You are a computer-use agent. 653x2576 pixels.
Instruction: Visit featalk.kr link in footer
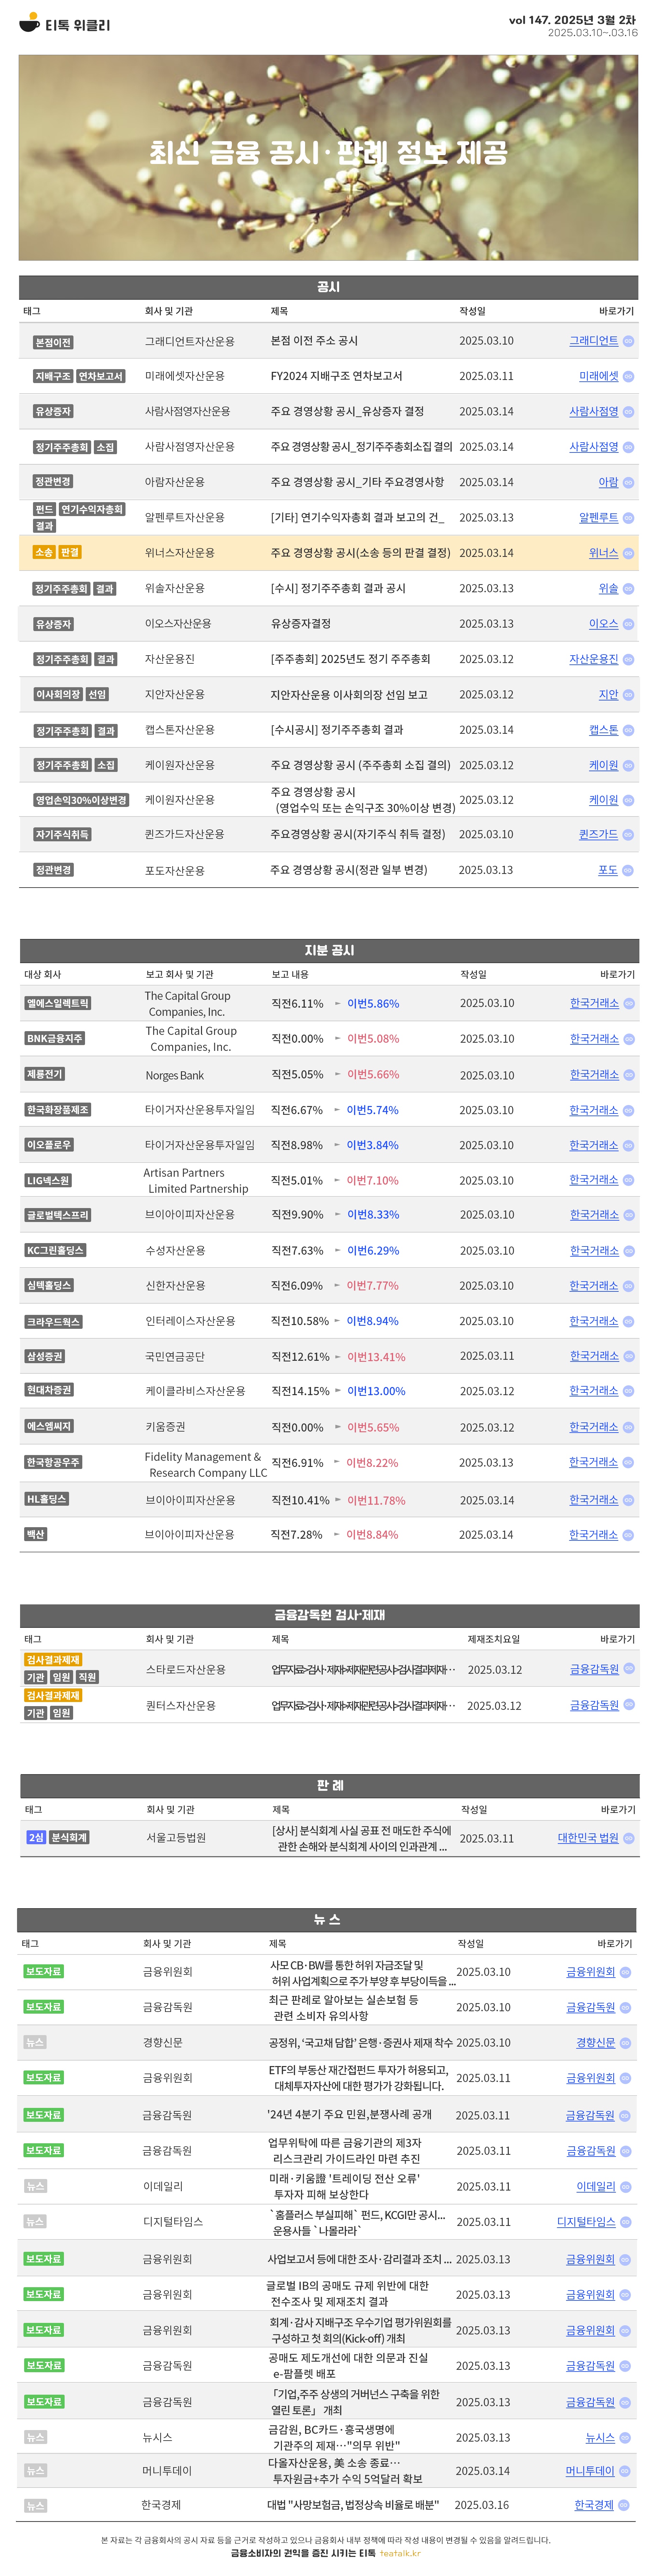[400, 2553]
